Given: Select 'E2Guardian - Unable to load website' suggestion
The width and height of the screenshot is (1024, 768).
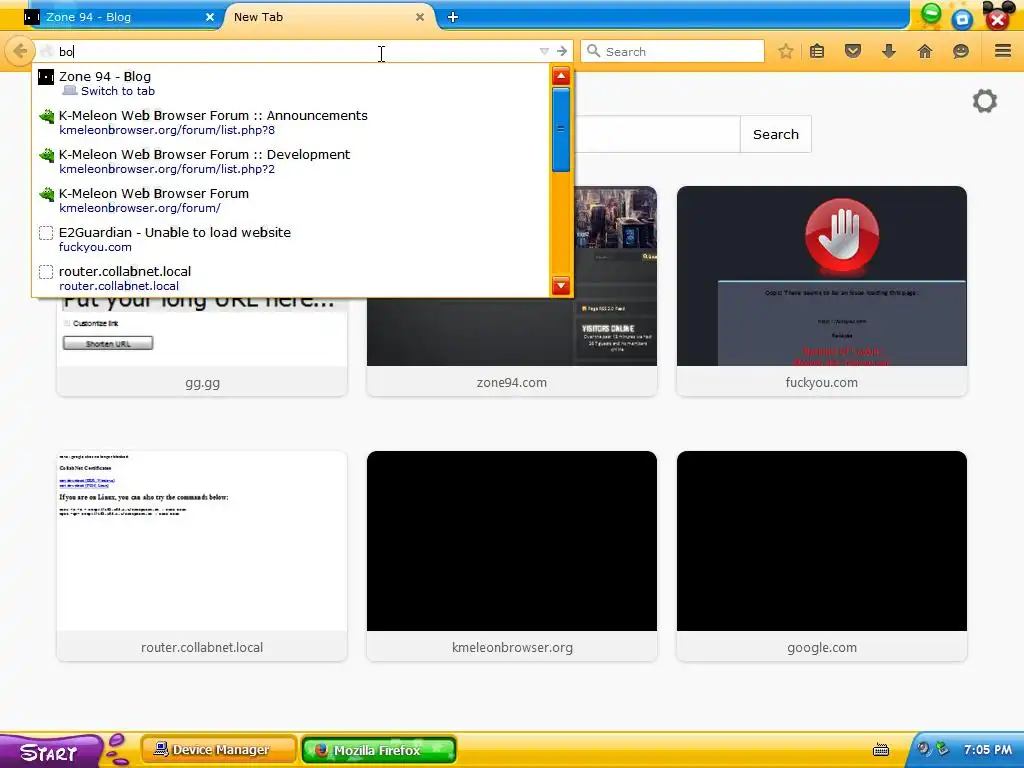Looking at the screenshot, I should 291,239.
